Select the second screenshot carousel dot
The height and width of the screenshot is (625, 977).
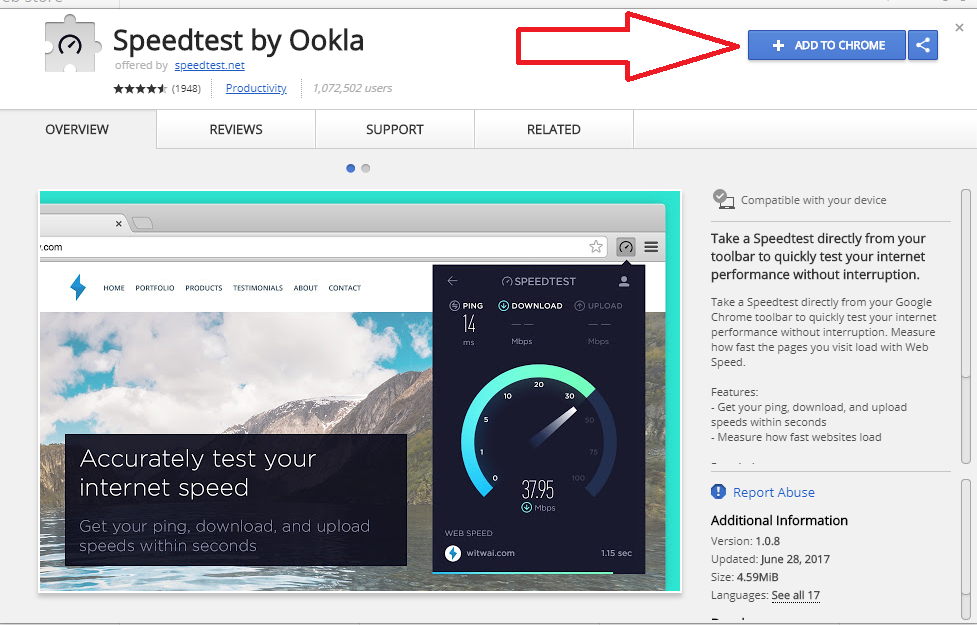pyautogui.click(x=366, y=168)
